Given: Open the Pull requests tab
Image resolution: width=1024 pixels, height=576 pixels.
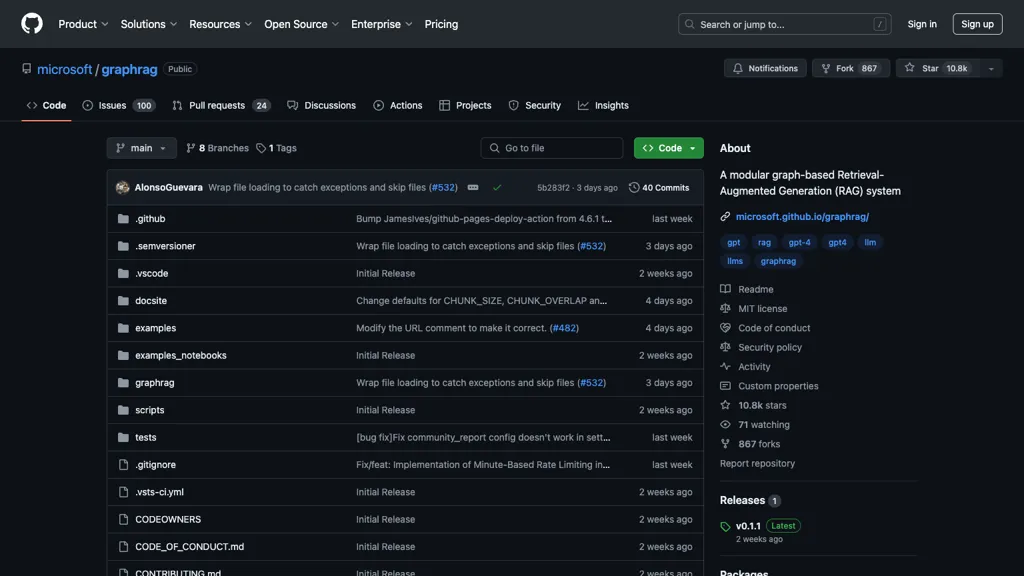Looking at the screenshot, I should tap(220, 105).
